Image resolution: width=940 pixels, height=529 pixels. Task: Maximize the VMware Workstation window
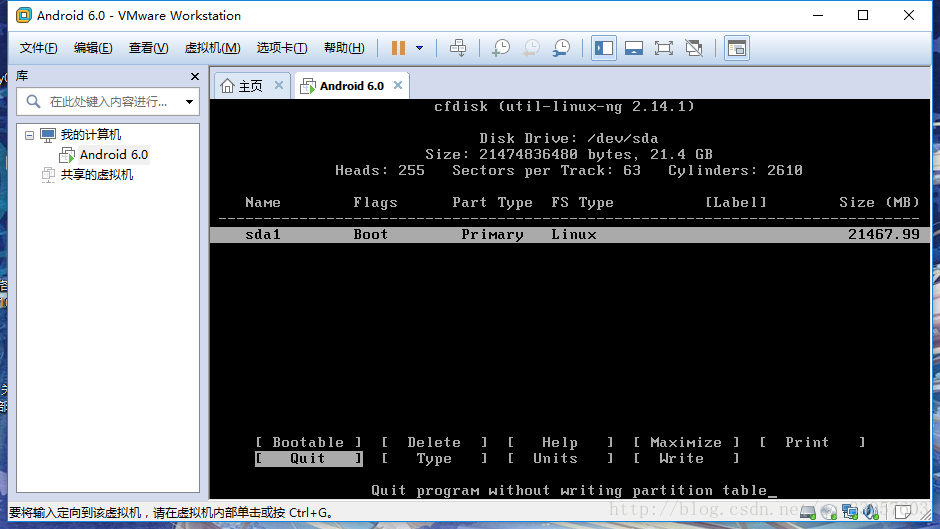point(863,15)
